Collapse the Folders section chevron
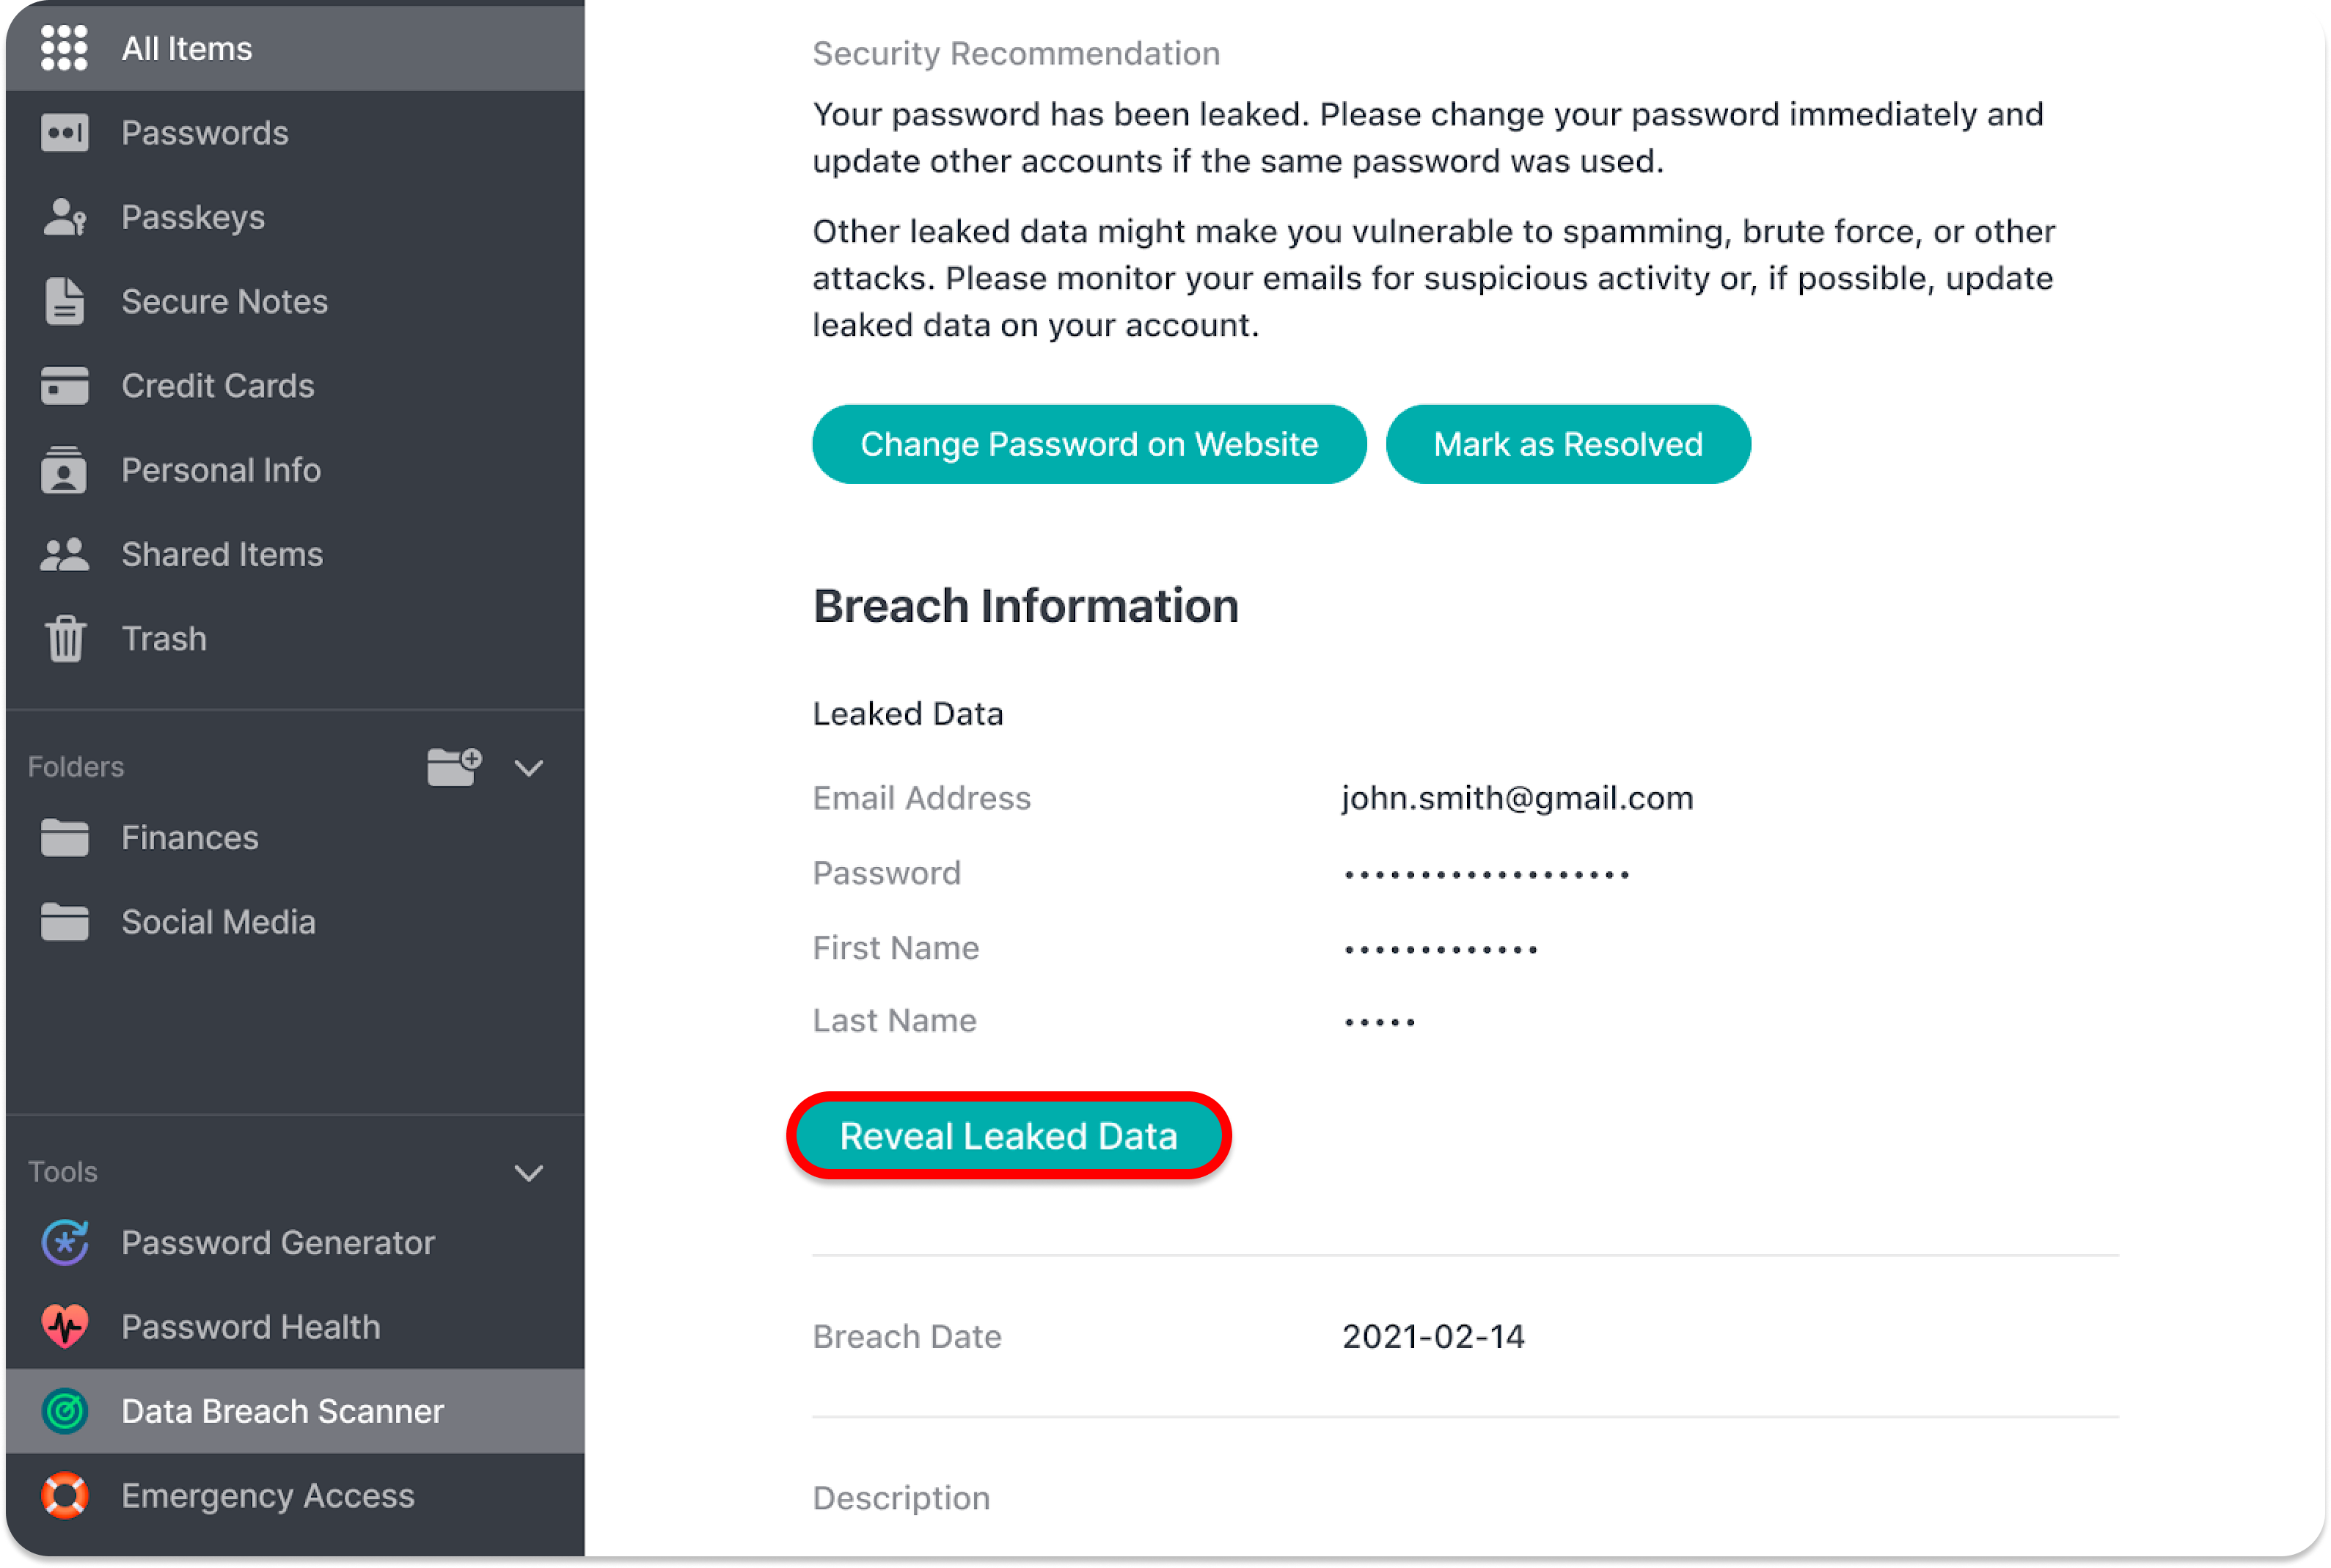The width and height of the screenshot is (2331, 1568). point(529,767)
